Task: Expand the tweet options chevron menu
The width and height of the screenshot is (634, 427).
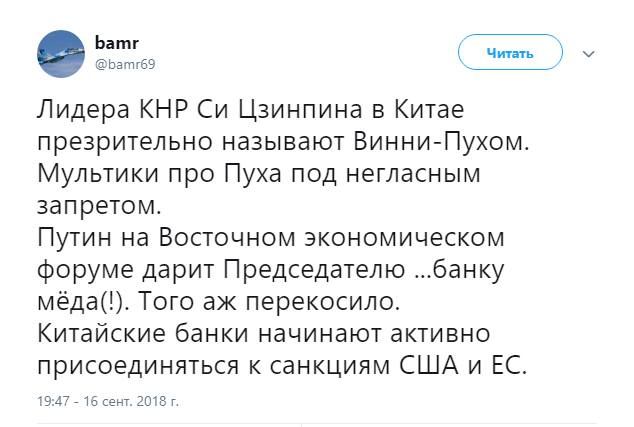Action: (589, 54)
